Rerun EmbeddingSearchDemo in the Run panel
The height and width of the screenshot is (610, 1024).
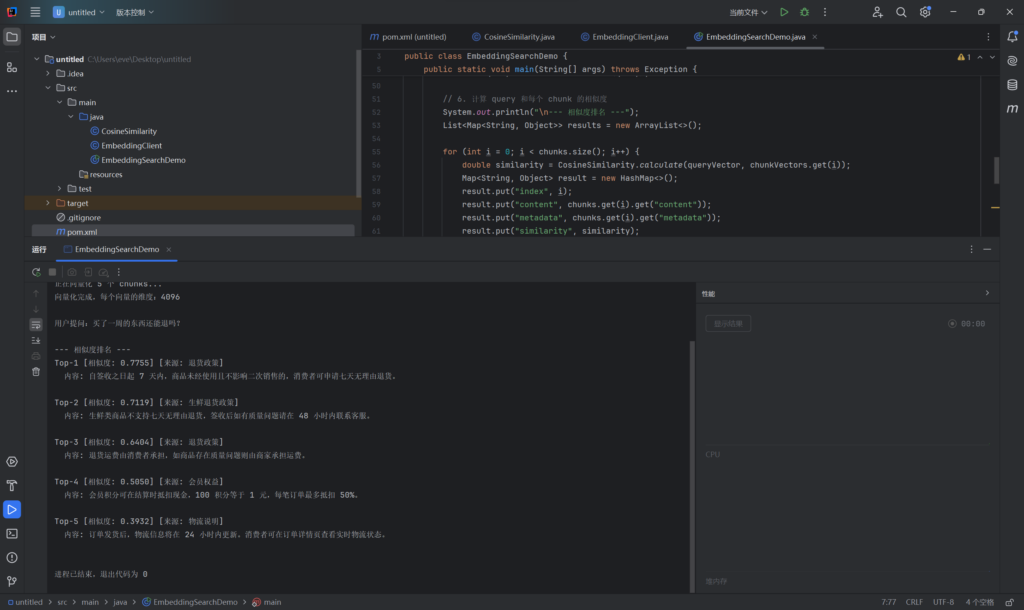point(36,272)
